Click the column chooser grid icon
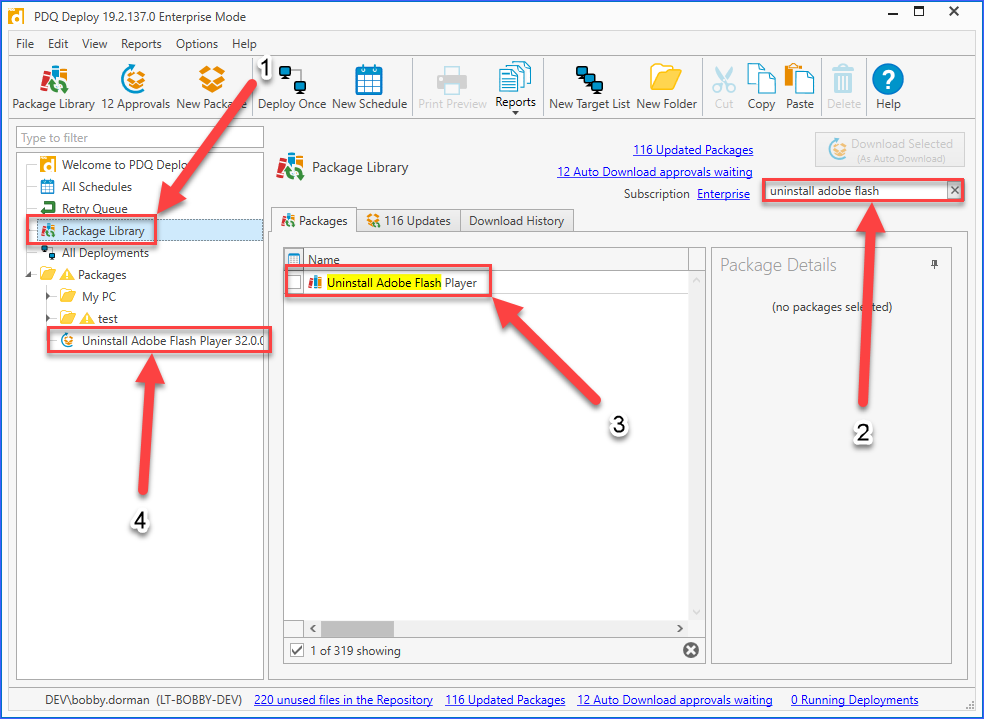The width and height of the screenshot is (984, 719). tap(294, 259)
